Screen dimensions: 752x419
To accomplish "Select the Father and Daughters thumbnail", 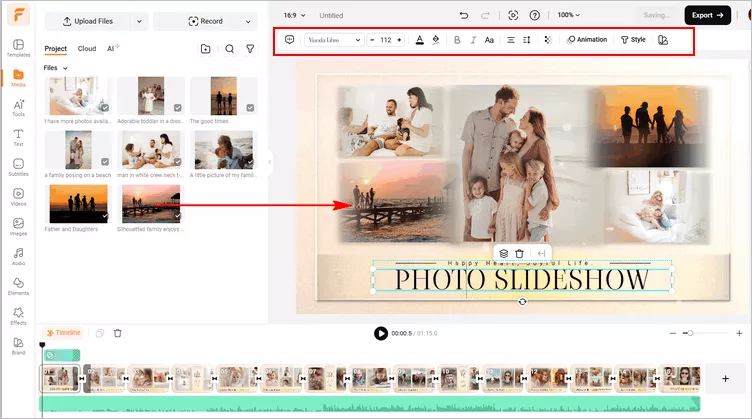I will pyautogui.click(x=79, y=204).
